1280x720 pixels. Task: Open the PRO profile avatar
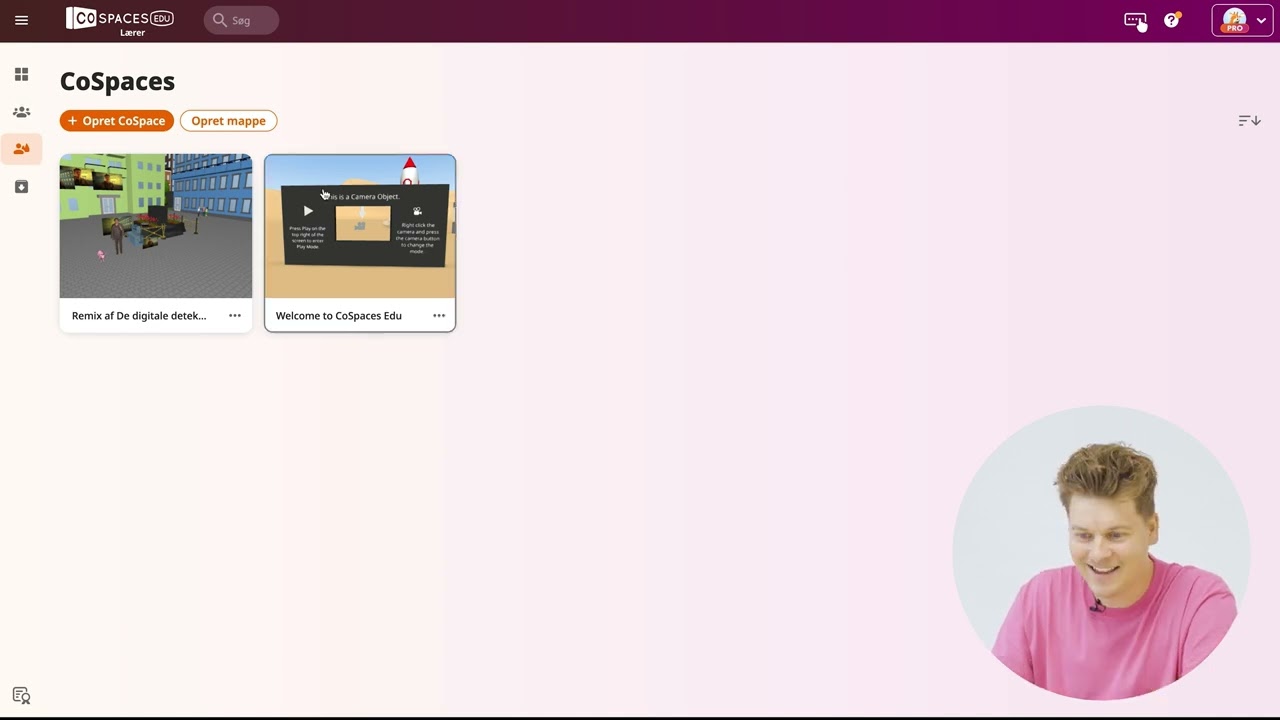click(x=1234, y=20)
